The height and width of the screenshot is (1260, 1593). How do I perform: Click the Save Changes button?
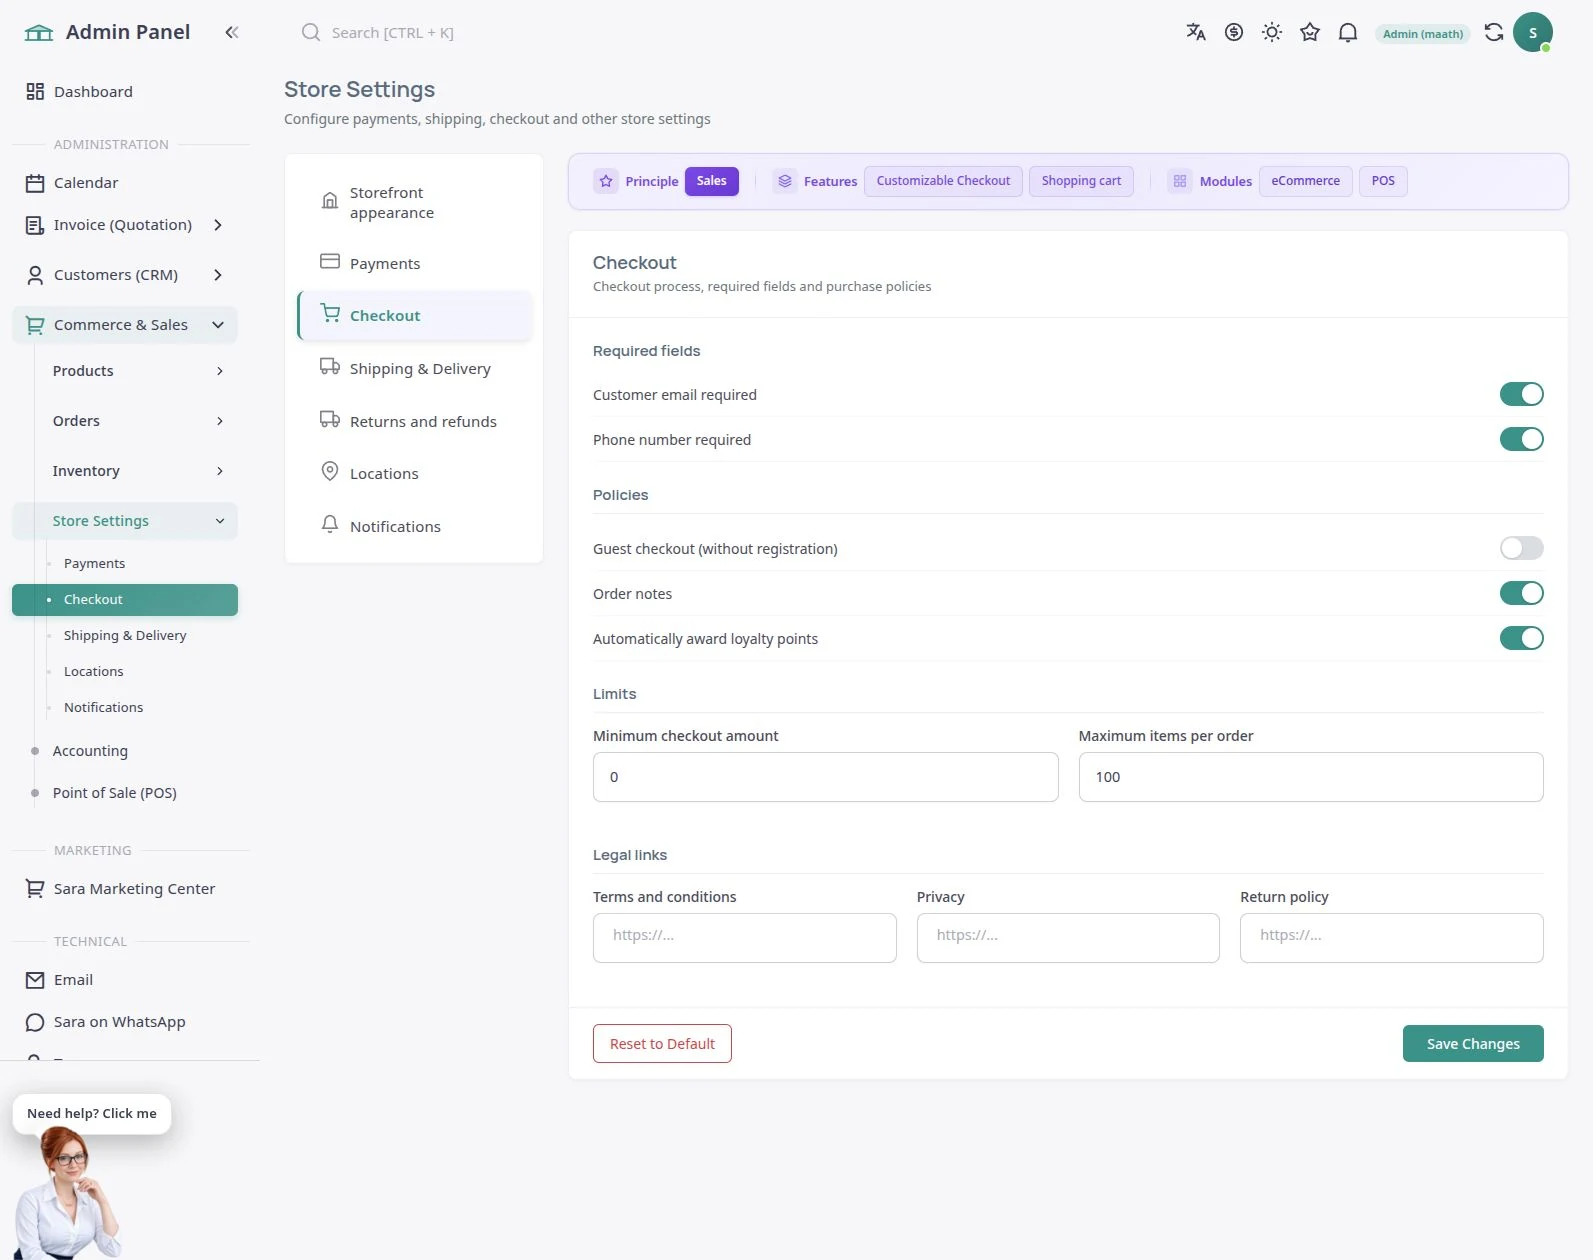[1473, 1043]
